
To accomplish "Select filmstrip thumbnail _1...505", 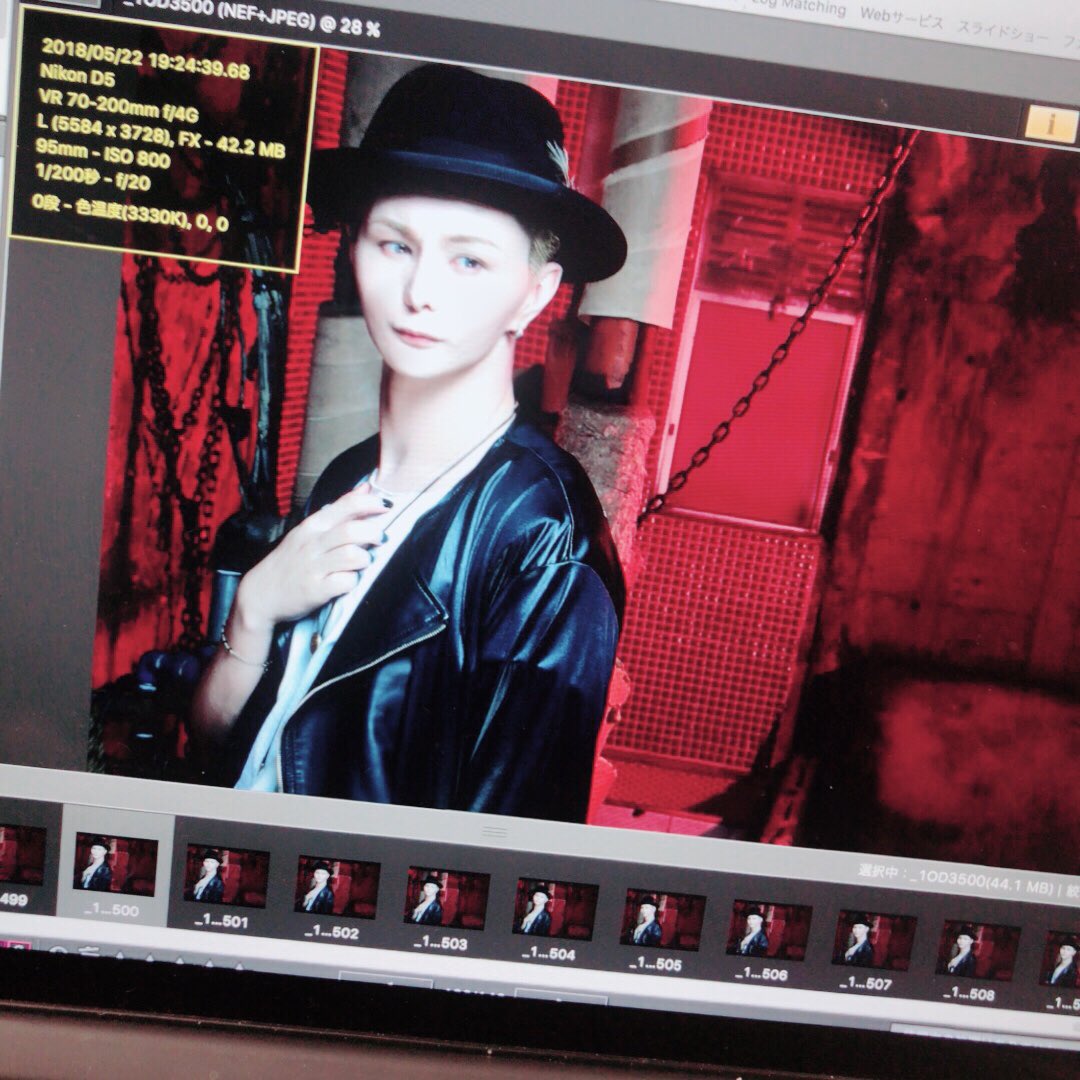I will 663,920.
